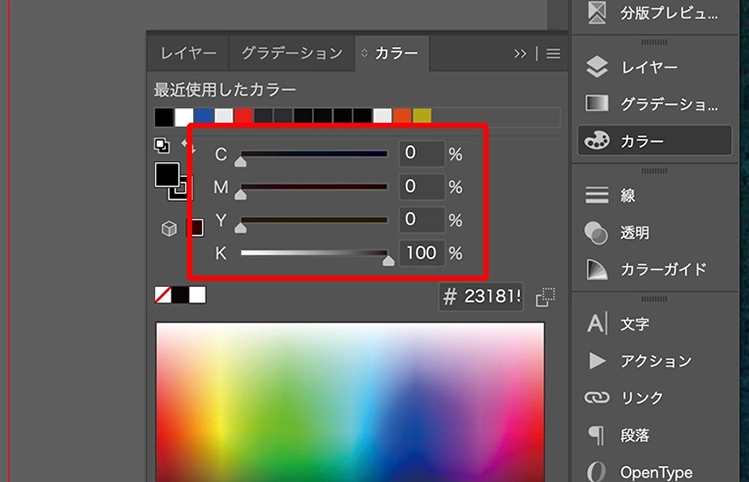
Task: Open the color panel hamburger menu
Action: [553, 54]
